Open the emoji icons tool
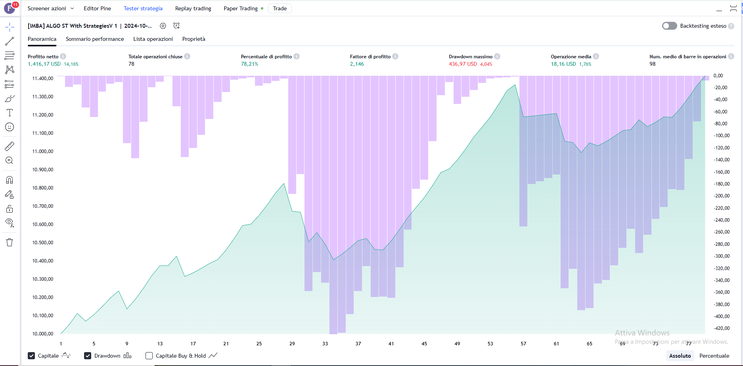This screenshot has height=366, width=743. (x=9, y=127)
